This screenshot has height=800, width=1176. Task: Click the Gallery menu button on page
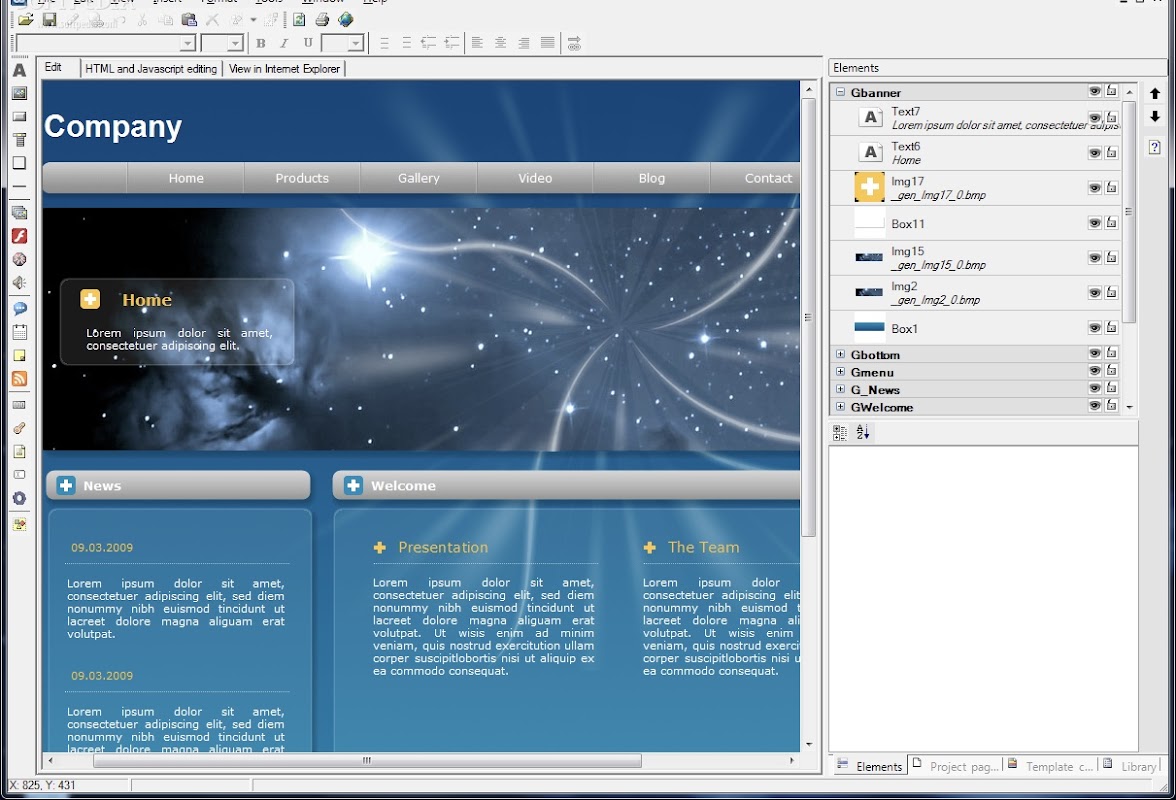coord(418,178)
